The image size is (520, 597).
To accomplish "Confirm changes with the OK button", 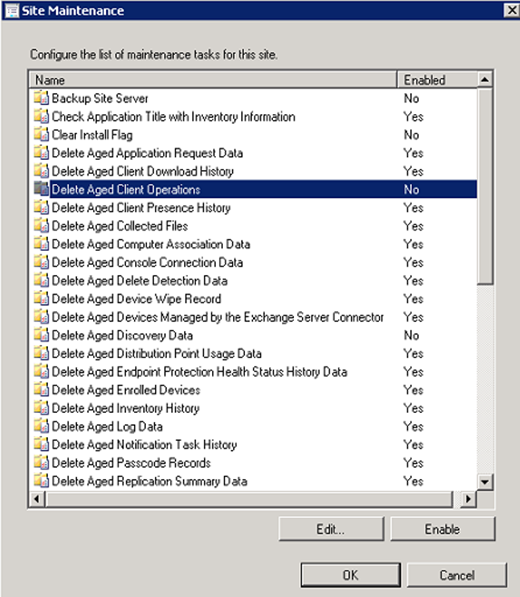I will click(351, 575).
